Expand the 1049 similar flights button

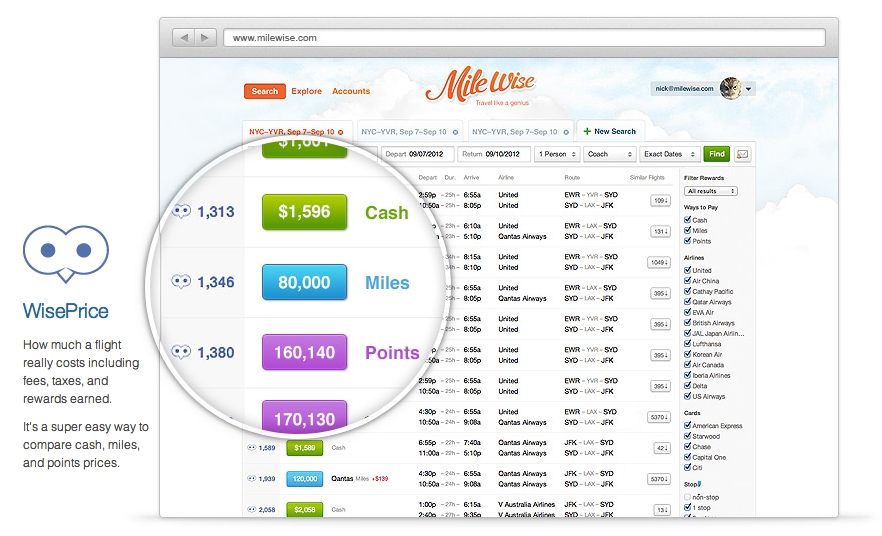659,263
